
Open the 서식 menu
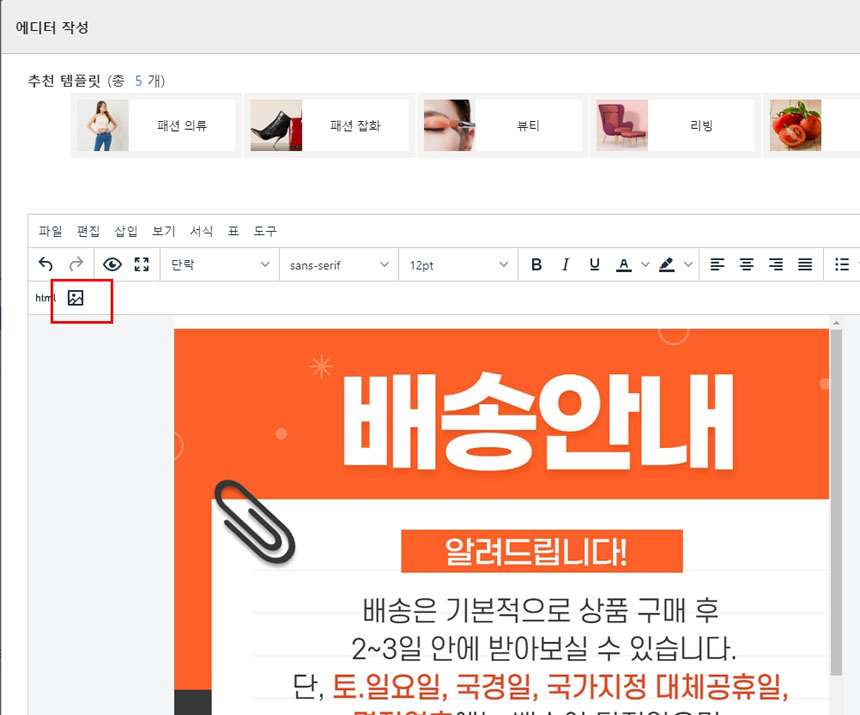pos(202,231)
